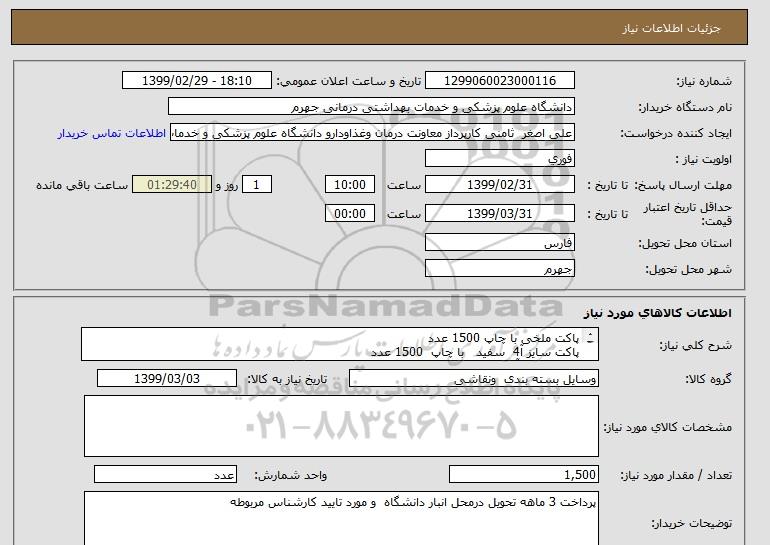This screenshot has height=545, width=770.
Task: Click the مهلت ارسال پاسخ label
Action: point(683,185)
